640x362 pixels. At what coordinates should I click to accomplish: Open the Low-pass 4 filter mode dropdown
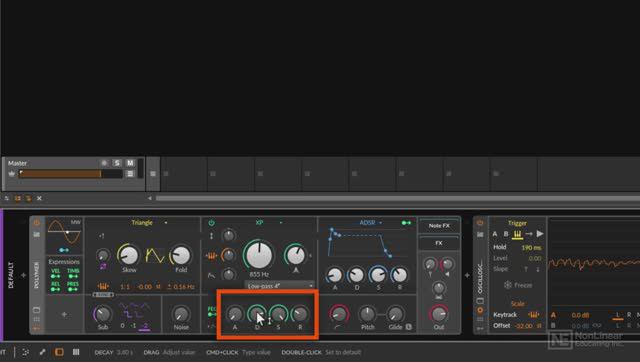click(280, 286)
